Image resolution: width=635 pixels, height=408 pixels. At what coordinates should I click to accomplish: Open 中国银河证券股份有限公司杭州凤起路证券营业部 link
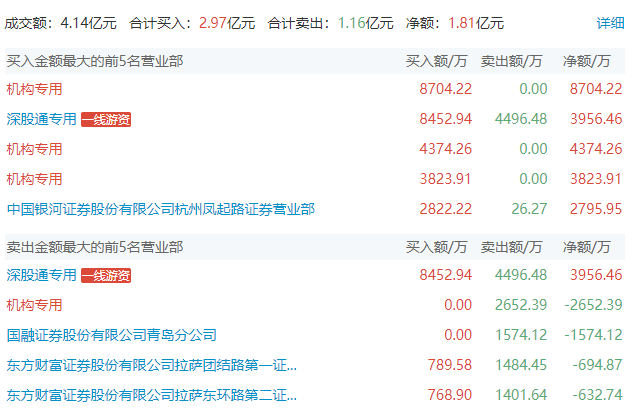(161, 209)
